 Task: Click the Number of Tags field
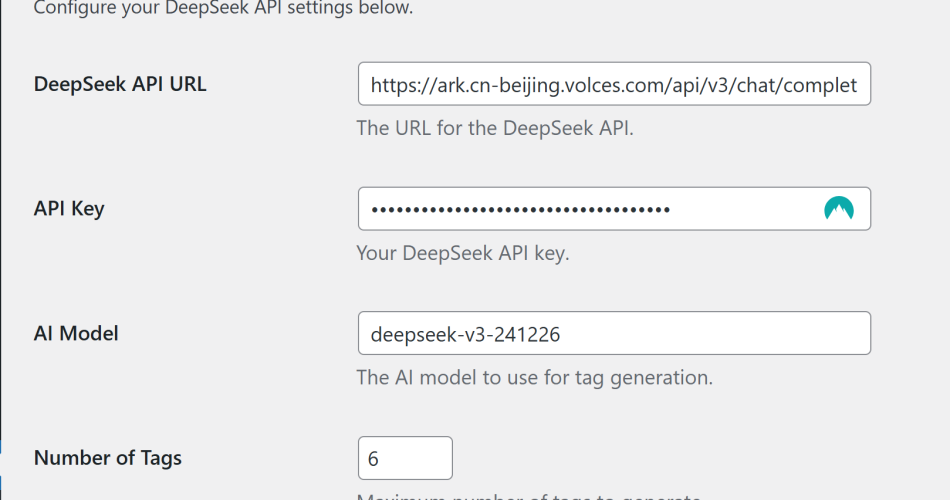405,458
